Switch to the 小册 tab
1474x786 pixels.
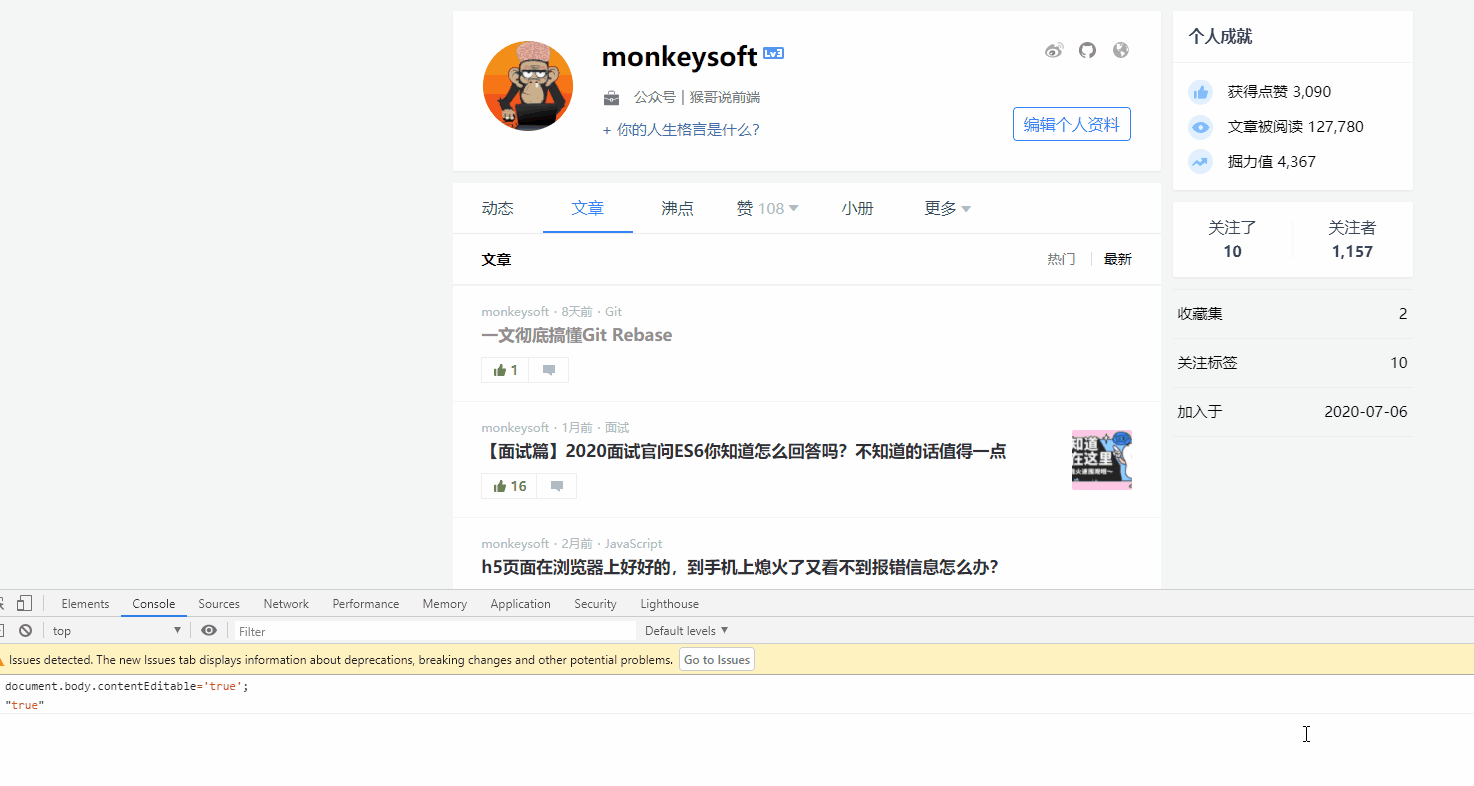point(858,208)
